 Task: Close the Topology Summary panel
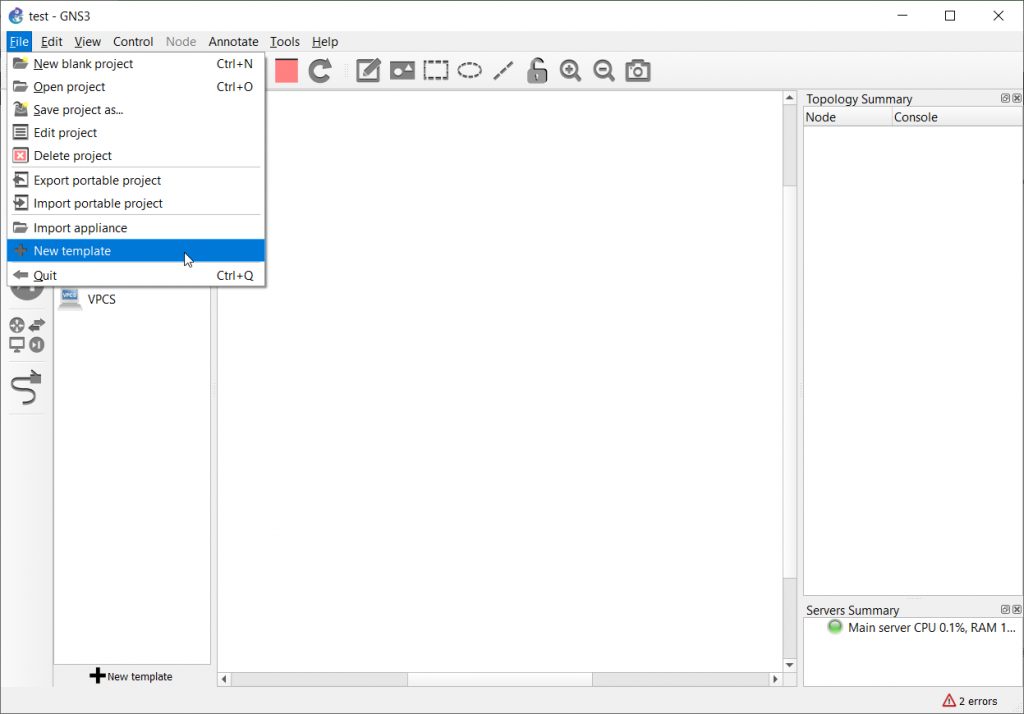[1016, 98]
